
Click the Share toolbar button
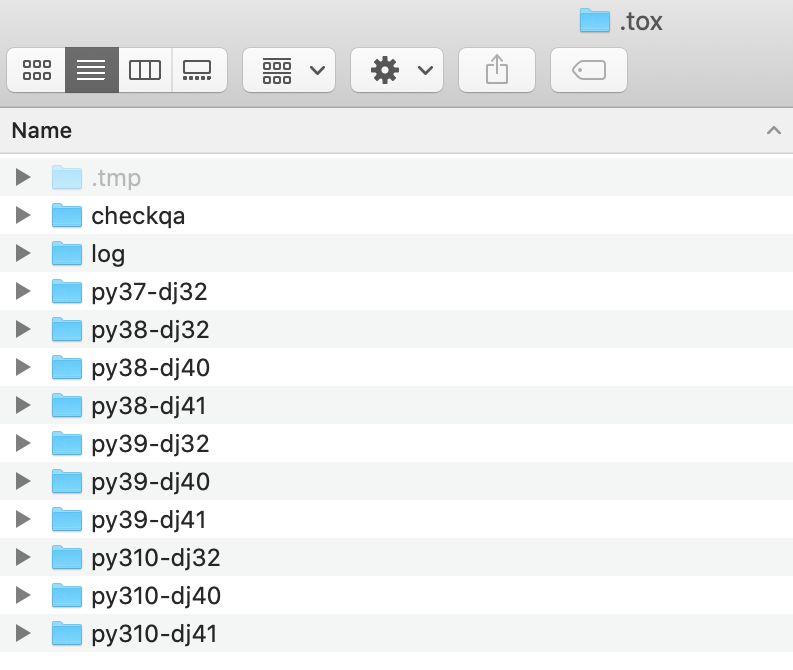(497, 70)
